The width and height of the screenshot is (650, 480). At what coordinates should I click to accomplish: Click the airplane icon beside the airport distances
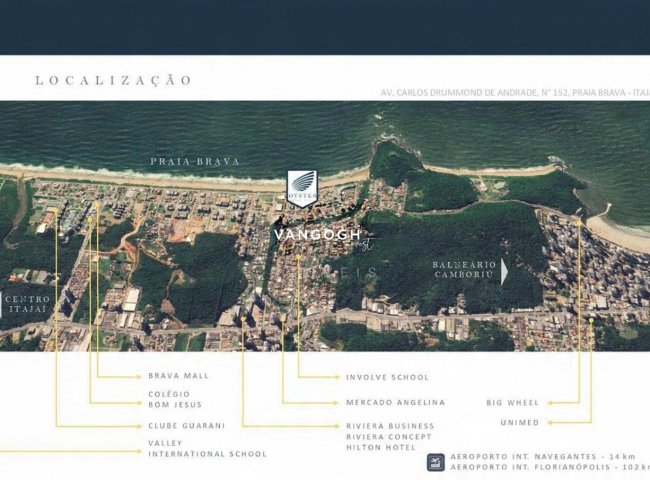(435, 461)
